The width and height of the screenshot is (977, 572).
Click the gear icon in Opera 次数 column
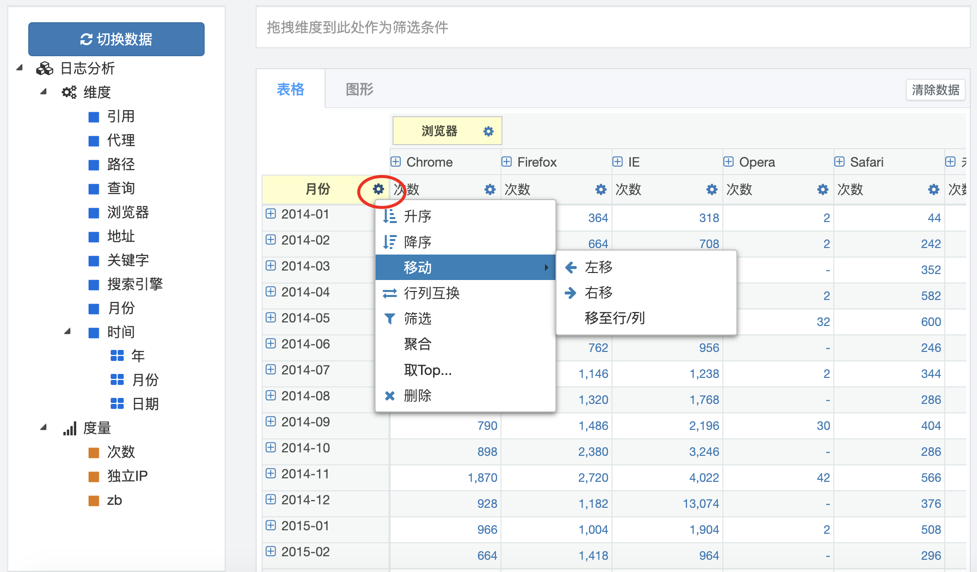tap(822, 190)
